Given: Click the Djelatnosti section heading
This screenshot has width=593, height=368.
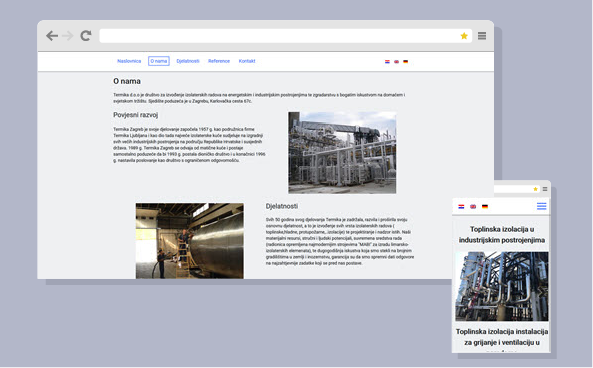Looking at the screenshot, I should (282, 206).
